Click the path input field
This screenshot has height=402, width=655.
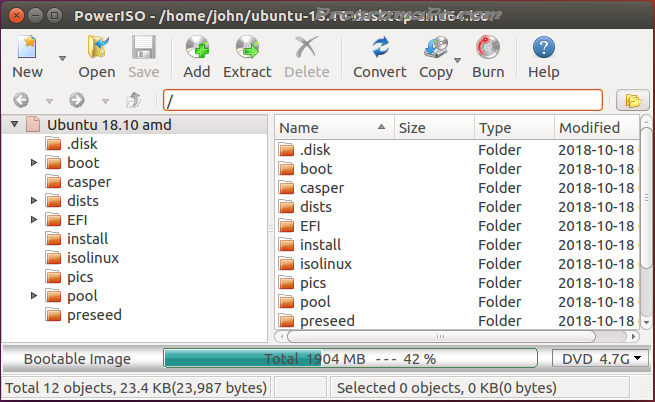(x=382, y=100)
